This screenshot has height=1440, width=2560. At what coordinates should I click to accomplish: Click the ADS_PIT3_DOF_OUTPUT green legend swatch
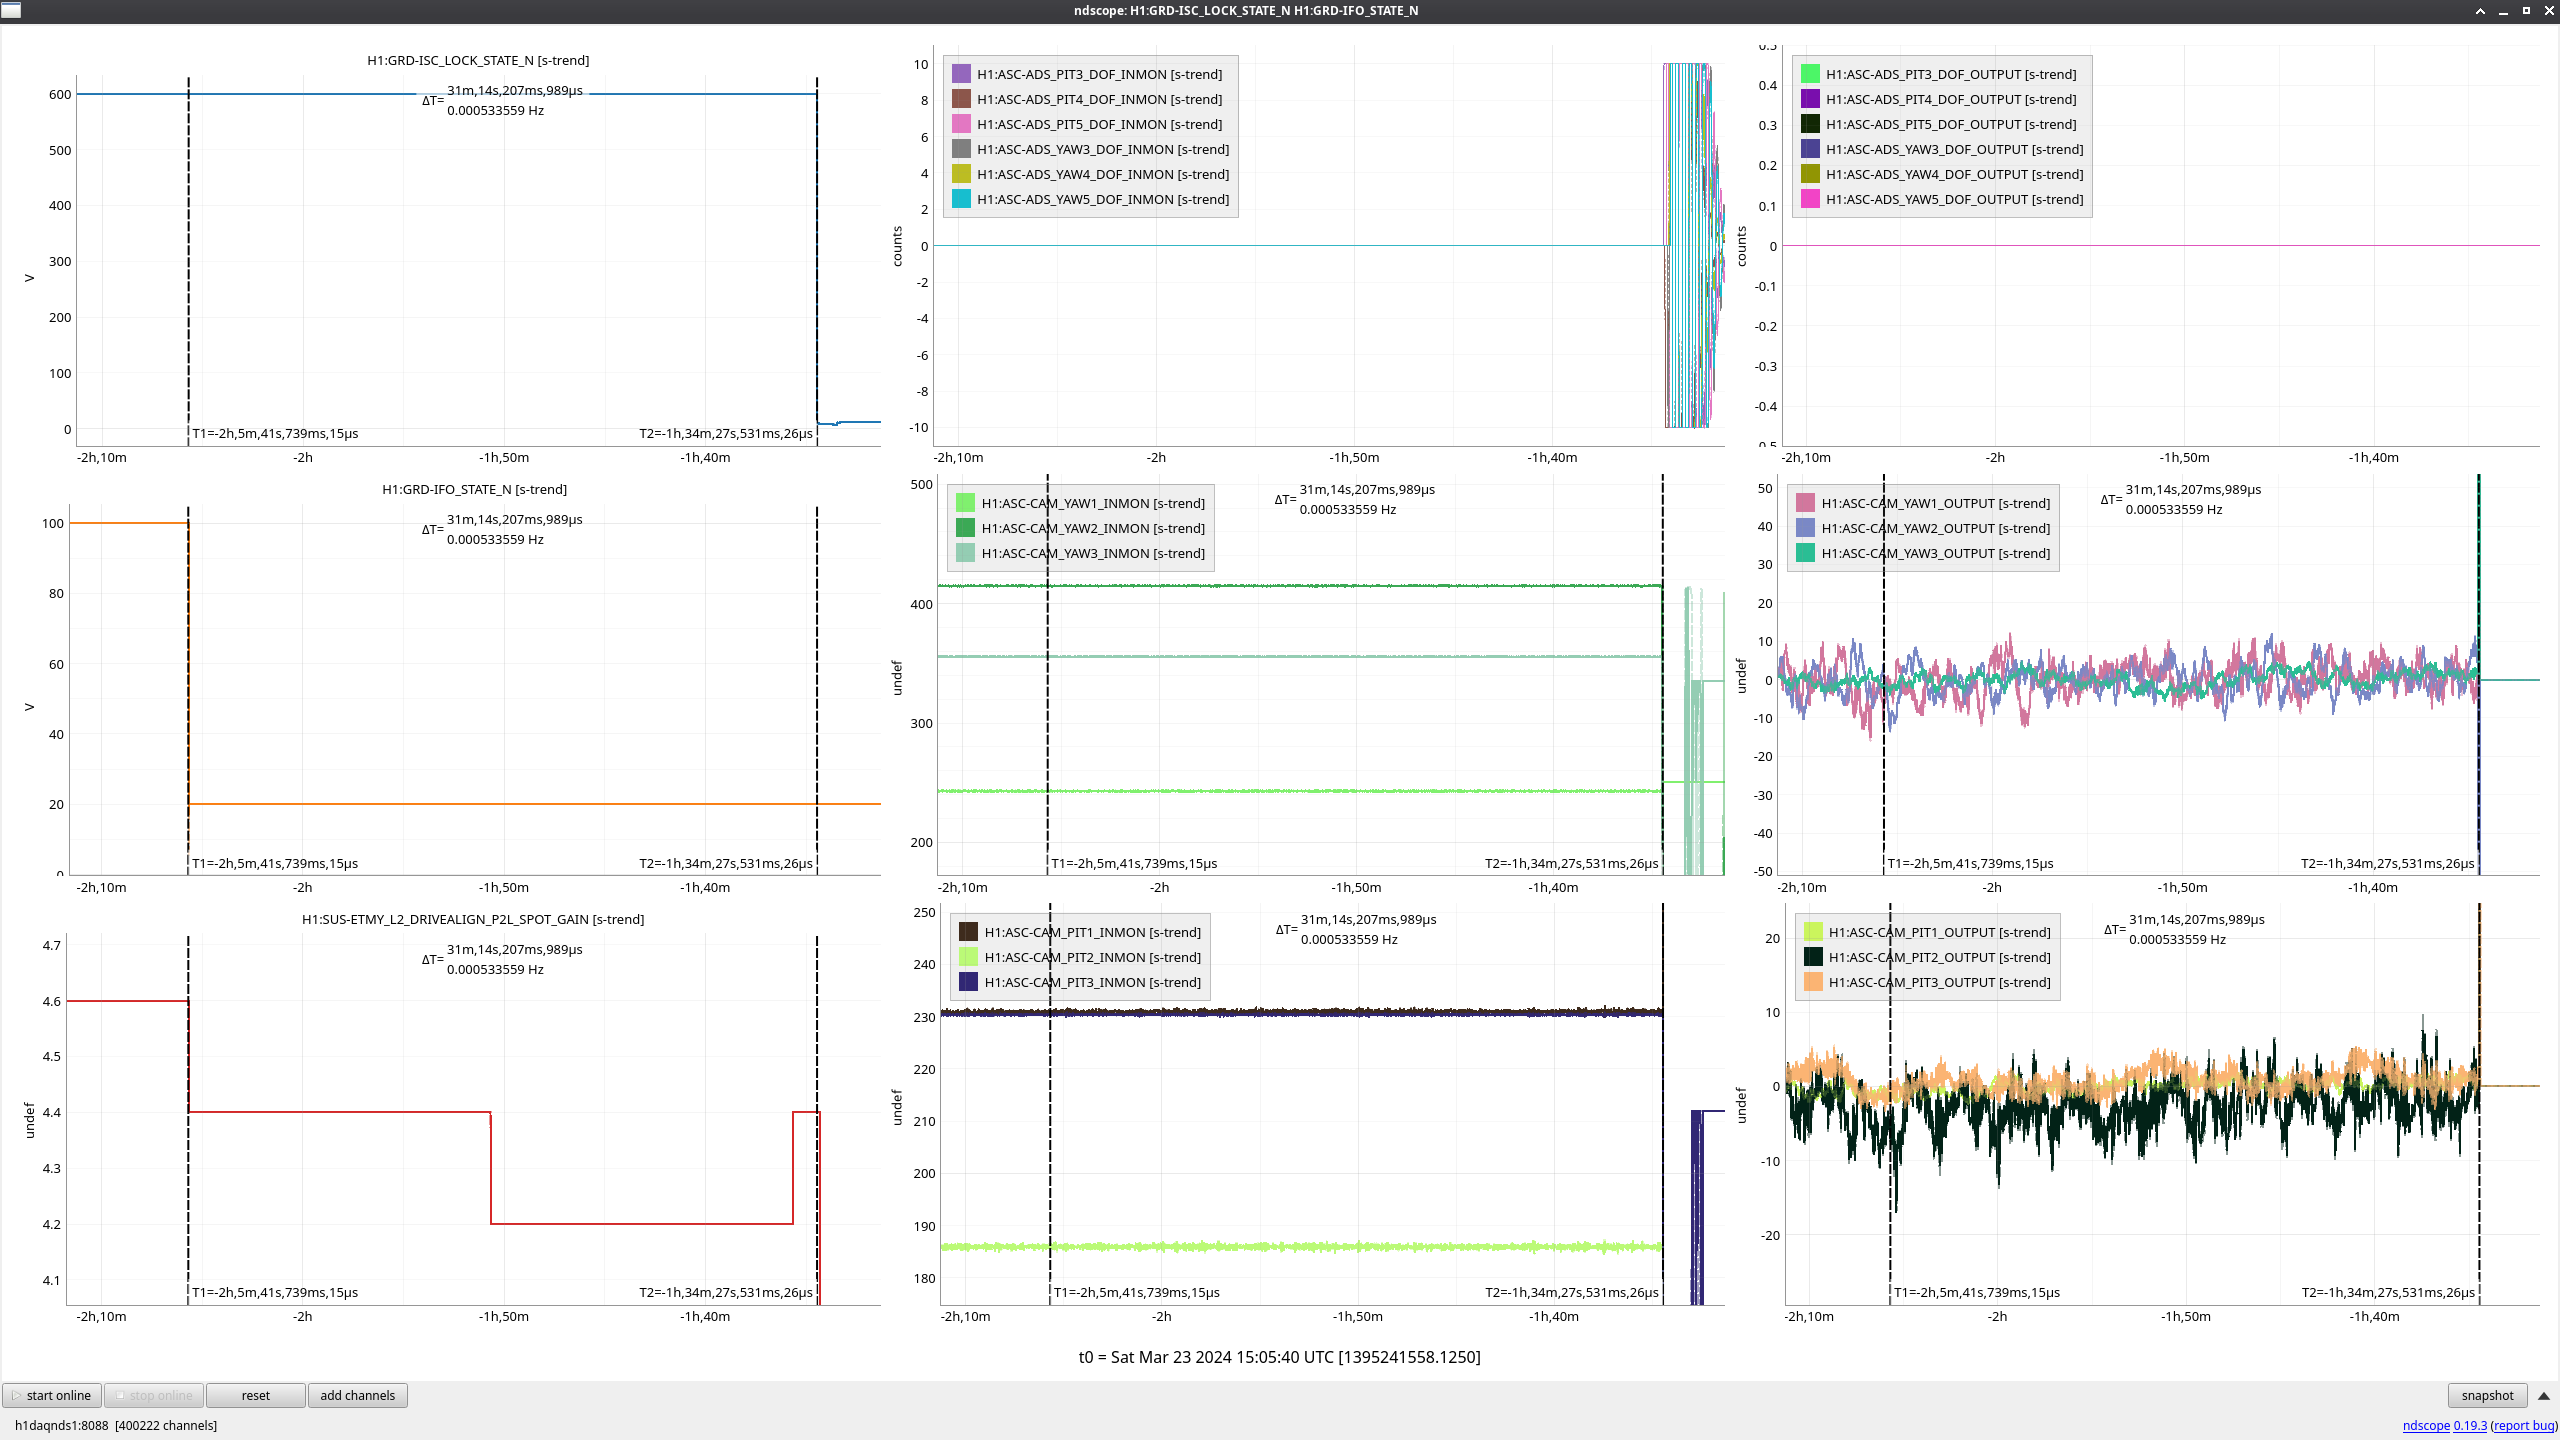1810,74
